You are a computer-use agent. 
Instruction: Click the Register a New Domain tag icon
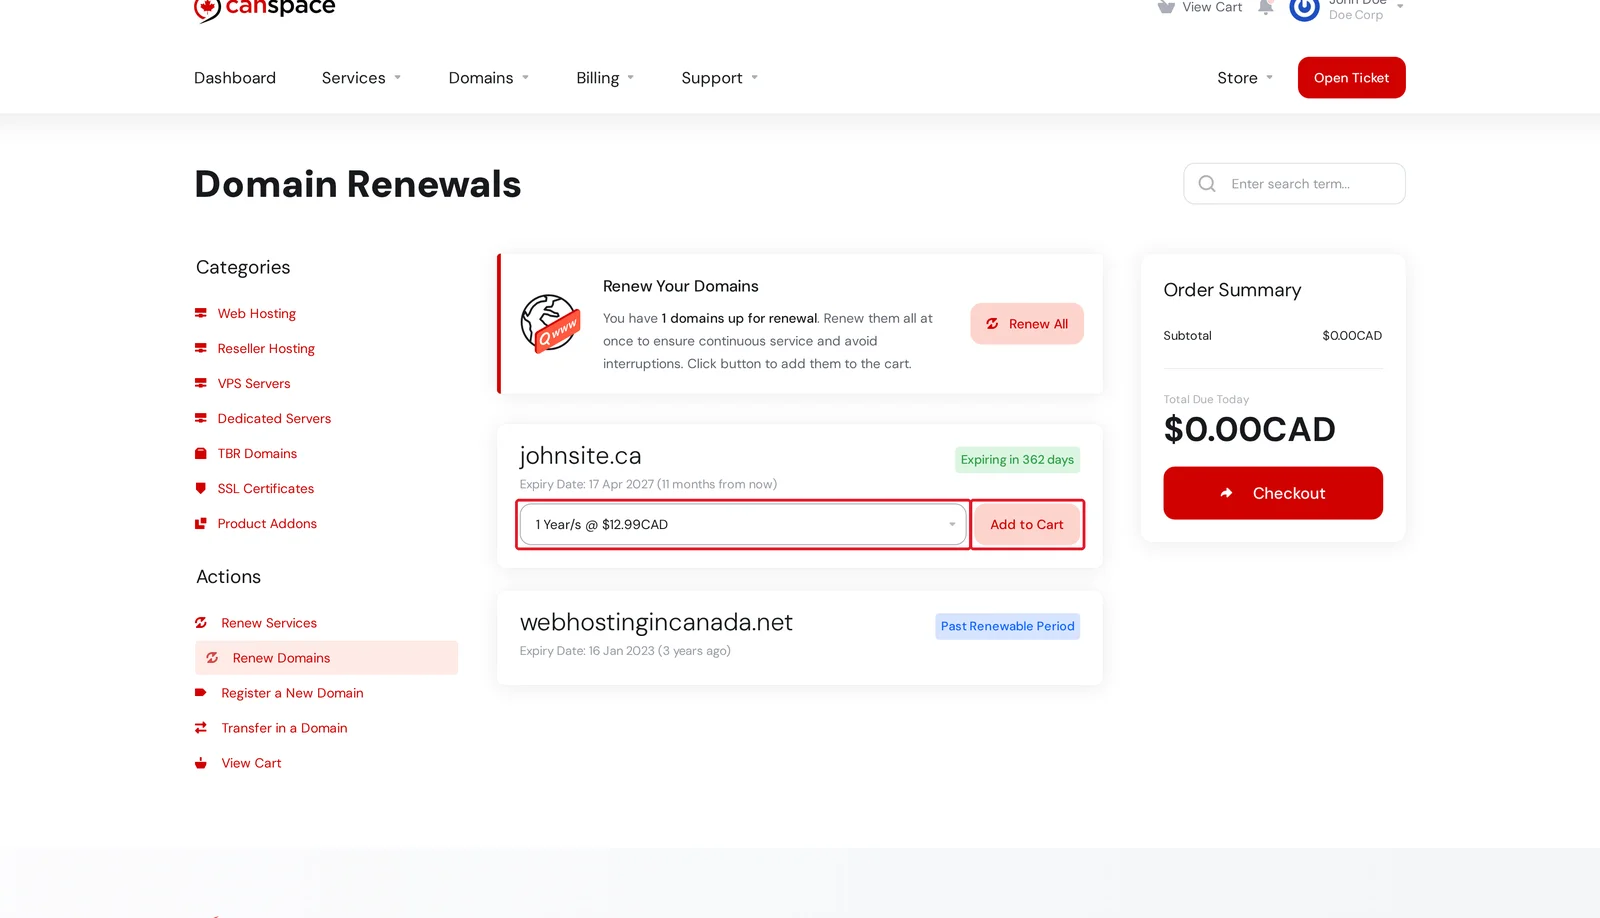tap(201, 692)
